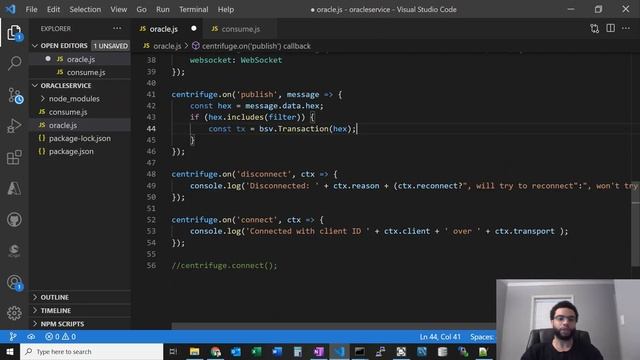The height and width of the screenshot is (360, 640).
Task: Open the Explorer view in activity bar
Action: (x=14, y=33)
